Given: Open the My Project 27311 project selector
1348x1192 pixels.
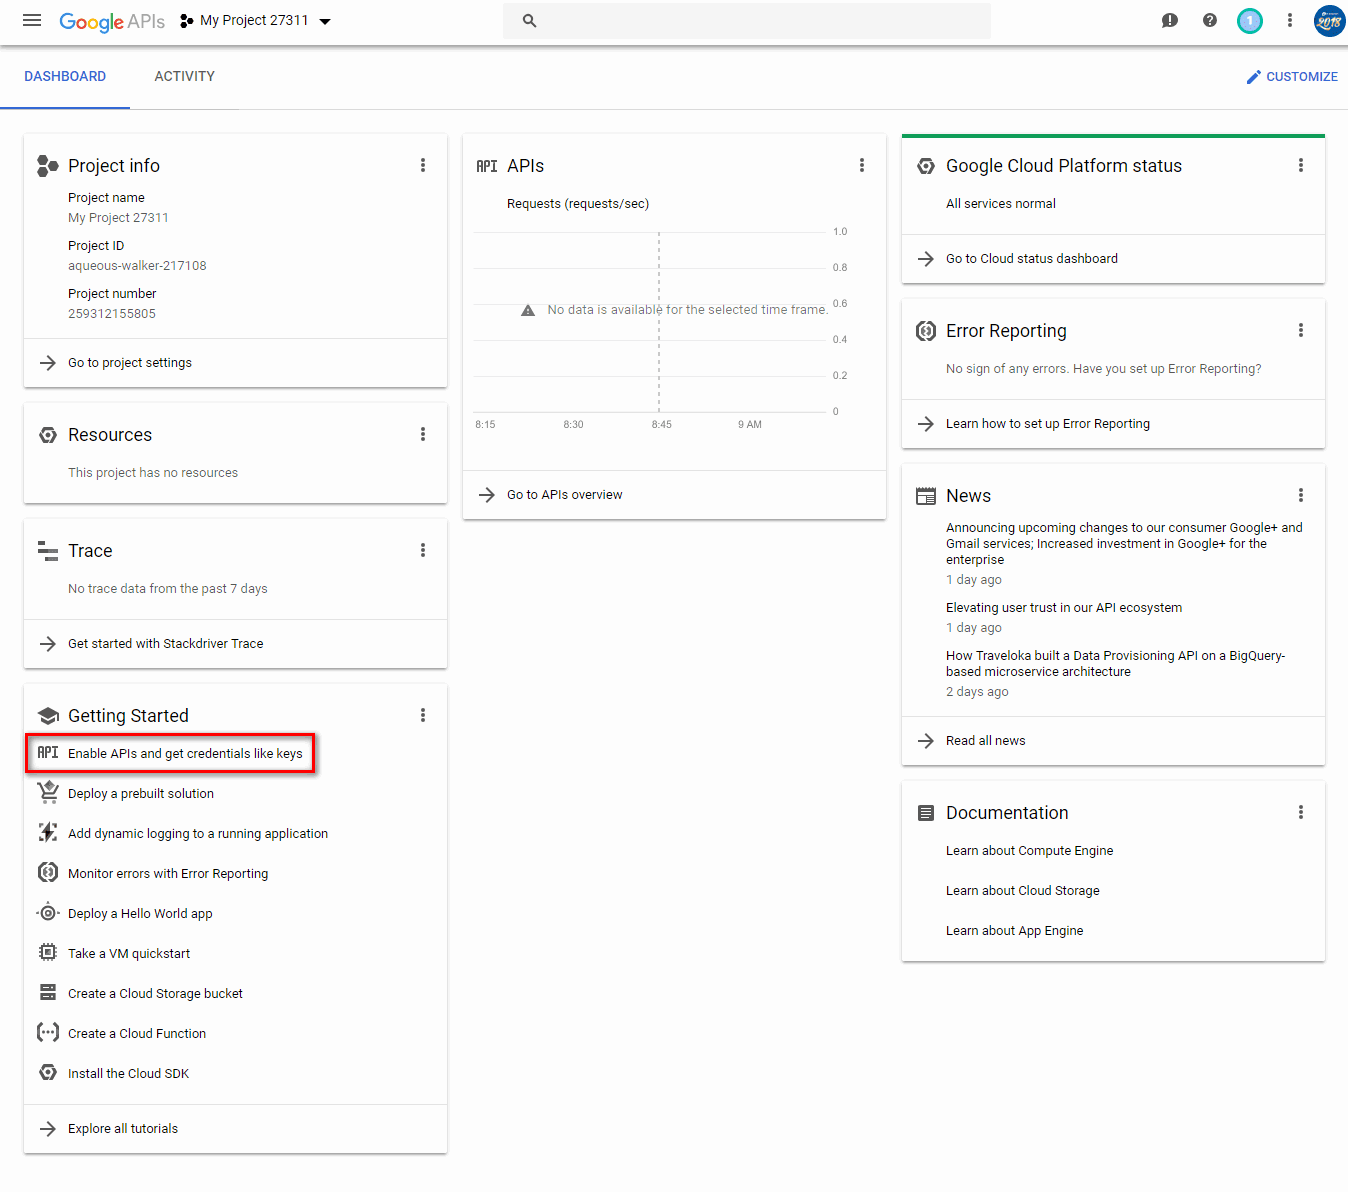Looking at the screenshot, I should (x=256, y=20).
